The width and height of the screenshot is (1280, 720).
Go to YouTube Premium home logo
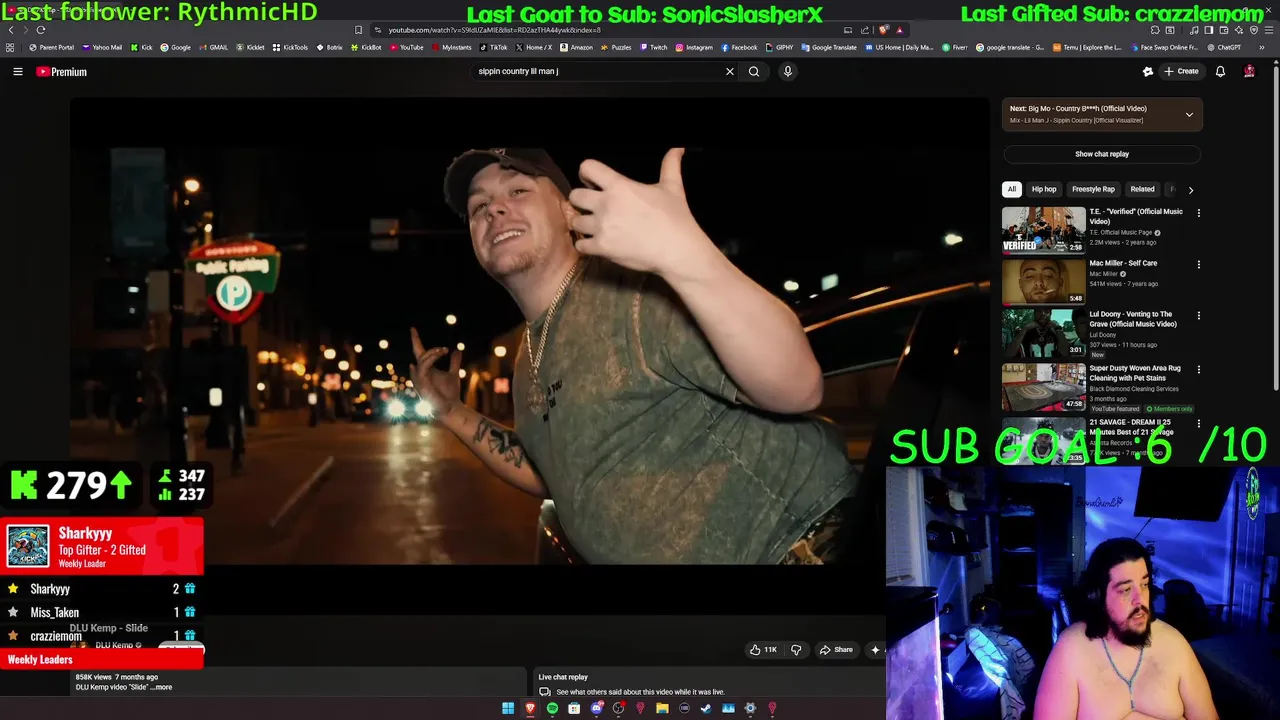coord(62,72)
